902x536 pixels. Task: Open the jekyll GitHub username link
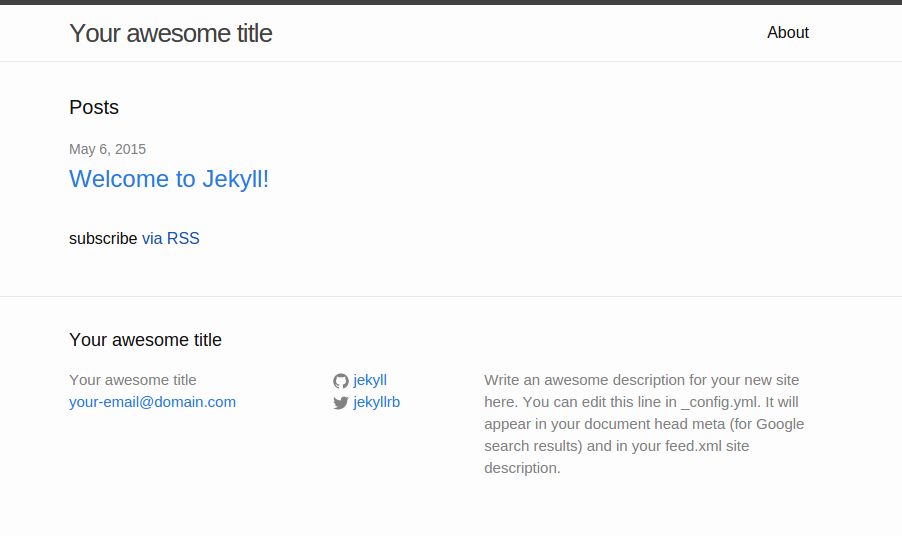coord(370,380)
